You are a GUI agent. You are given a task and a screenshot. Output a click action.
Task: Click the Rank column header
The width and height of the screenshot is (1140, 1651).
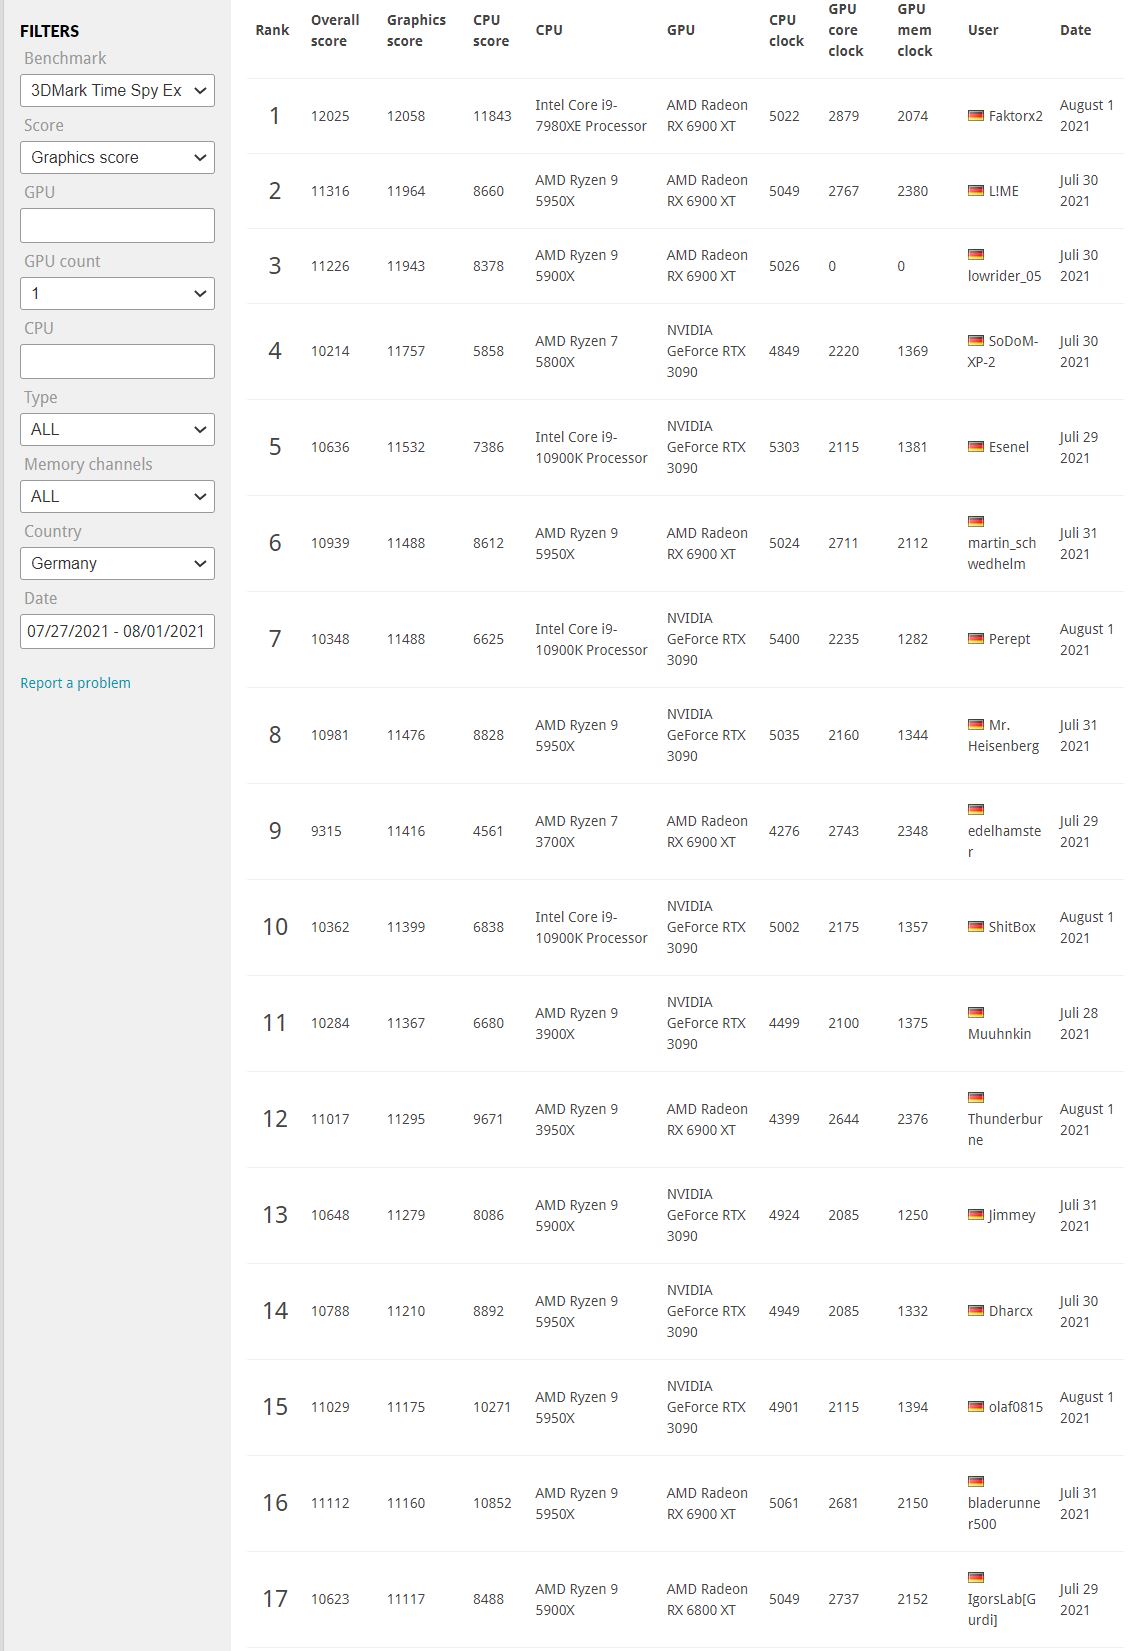coord(272,30)
